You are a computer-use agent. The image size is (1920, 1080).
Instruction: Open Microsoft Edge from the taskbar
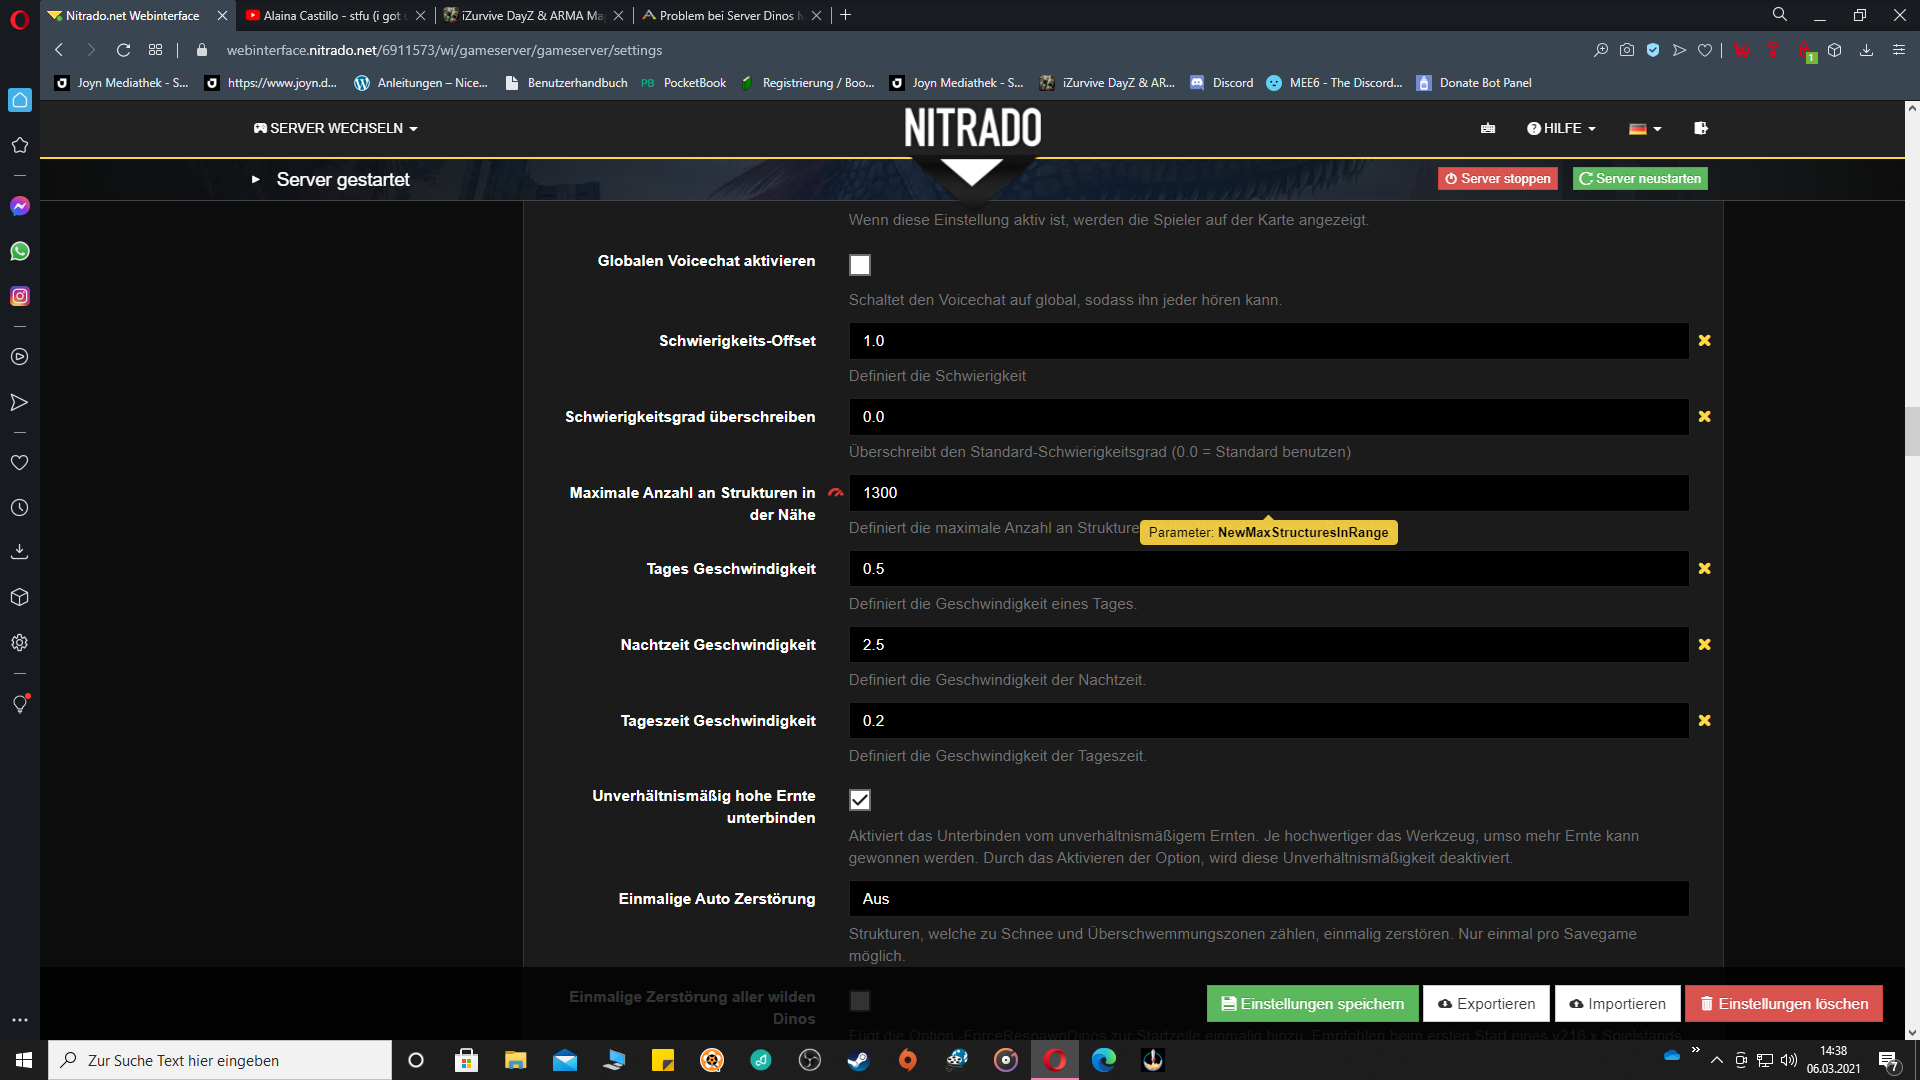1104,1060
